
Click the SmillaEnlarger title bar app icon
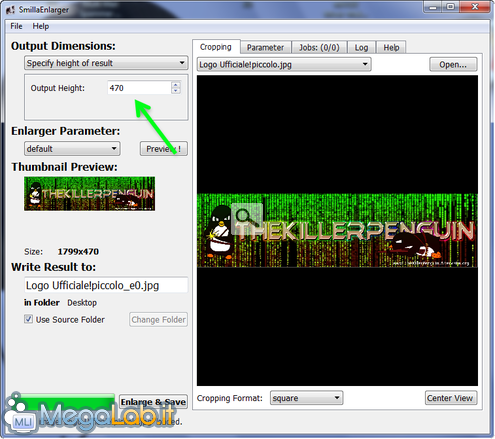coord(10,10)
